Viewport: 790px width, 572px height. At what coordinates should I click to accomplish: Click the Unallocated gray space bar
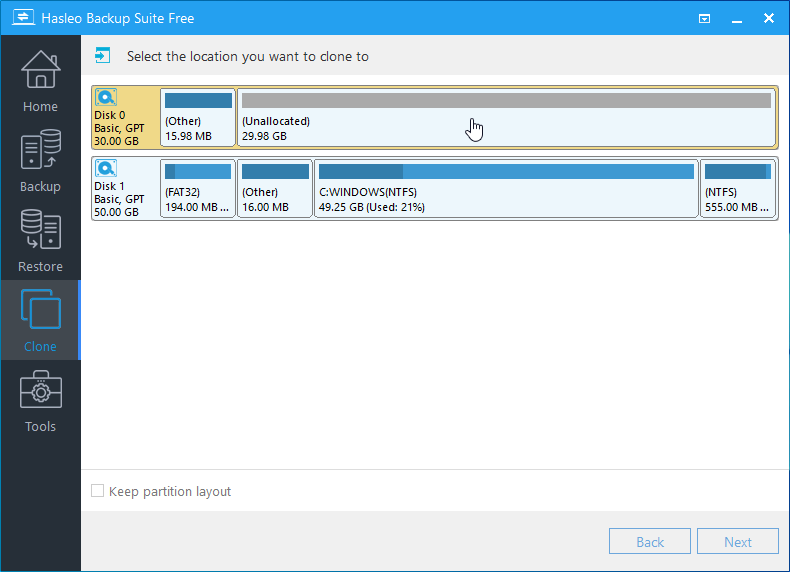coord(506,100)
